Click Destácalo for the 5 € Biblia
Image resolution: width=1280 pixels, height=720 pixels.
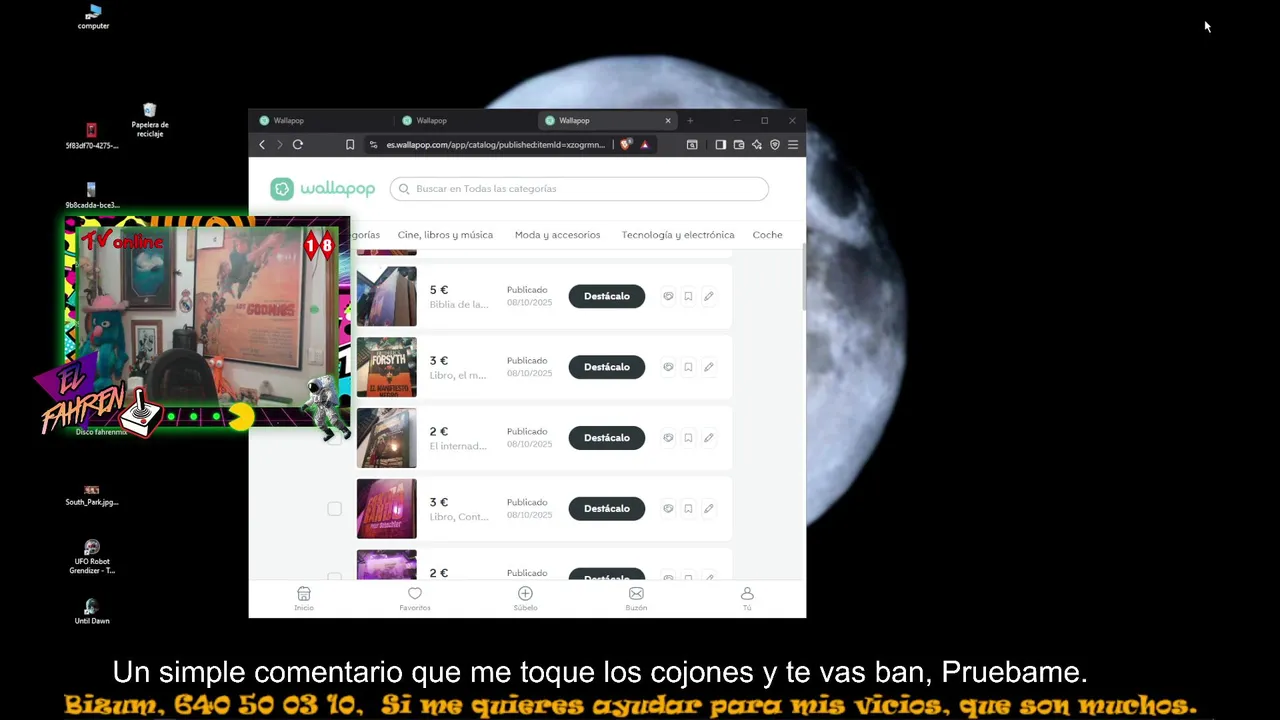607,296
